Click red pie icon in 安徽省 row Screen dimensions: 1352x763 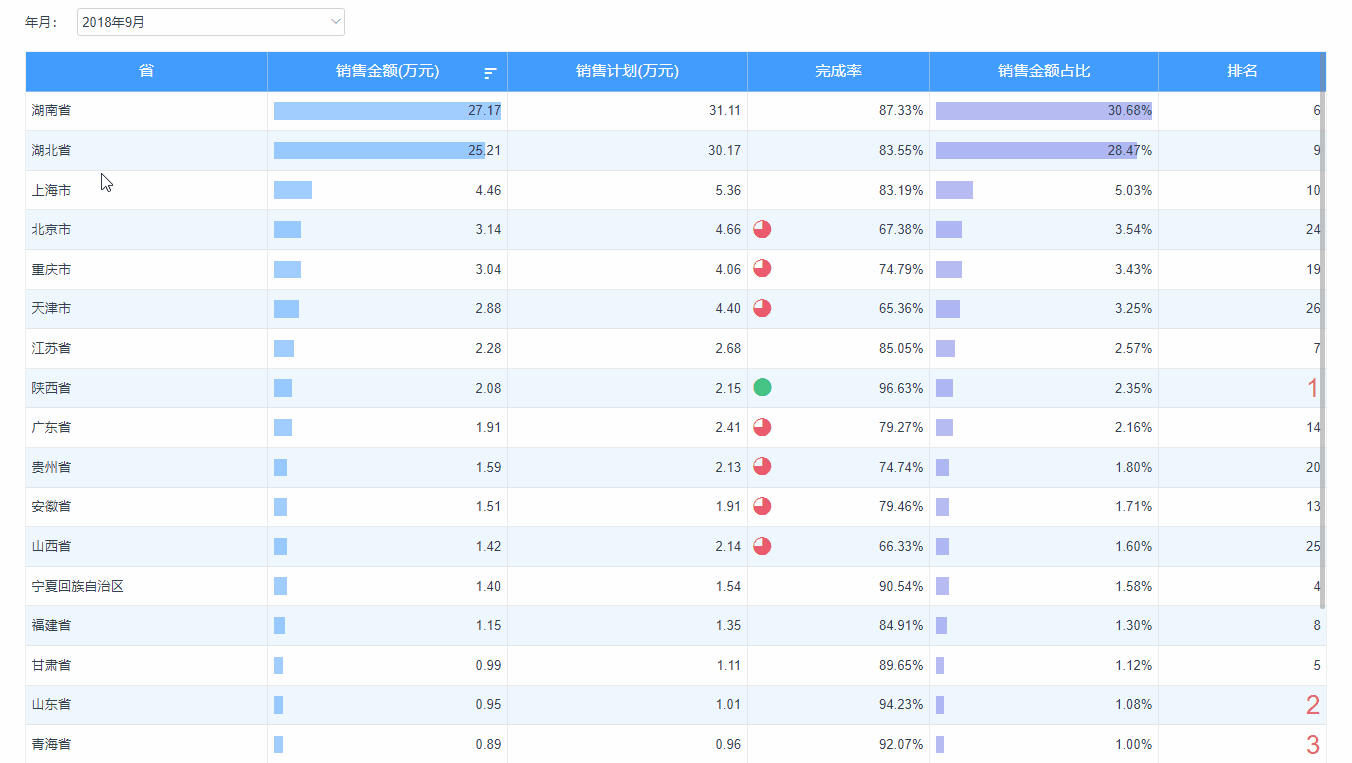pos(762,506)
